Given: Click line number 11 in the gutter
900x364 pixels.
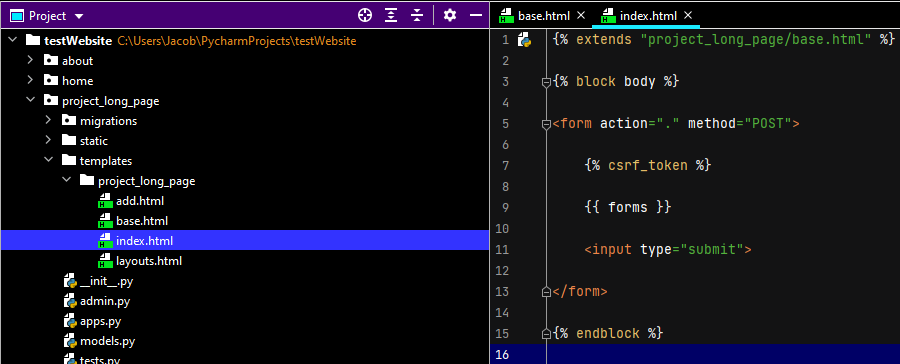Looking at the screenshot, I should [502, 250].
